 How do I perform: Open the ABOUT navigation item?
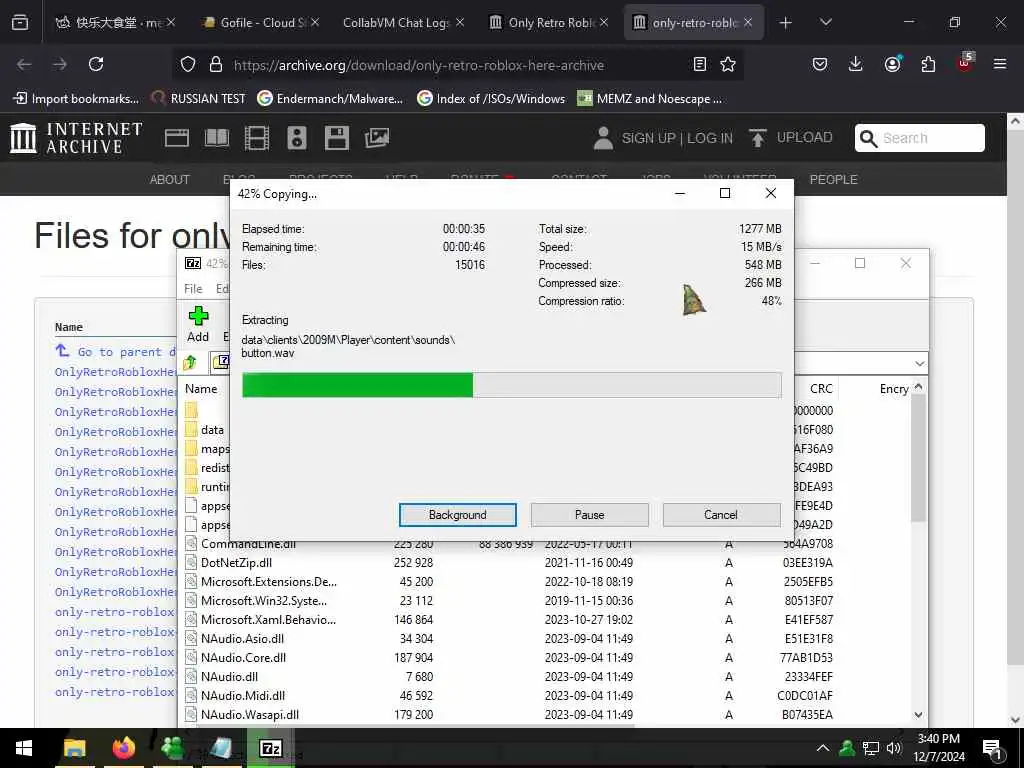pyautogui.click(x=169, y=180)
